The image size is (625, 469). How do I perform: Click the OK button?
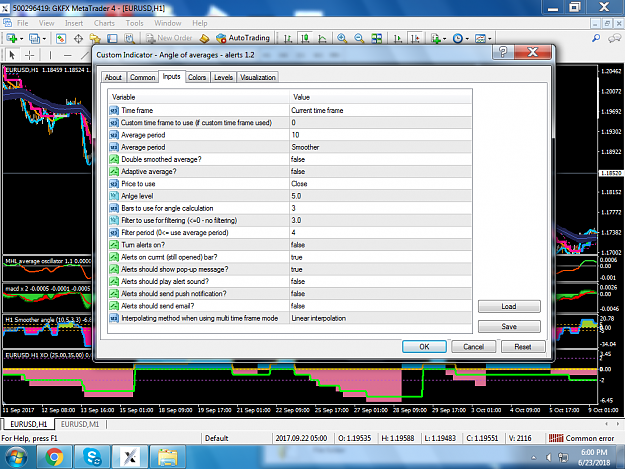pyautogui.click(x=424, y=347)
